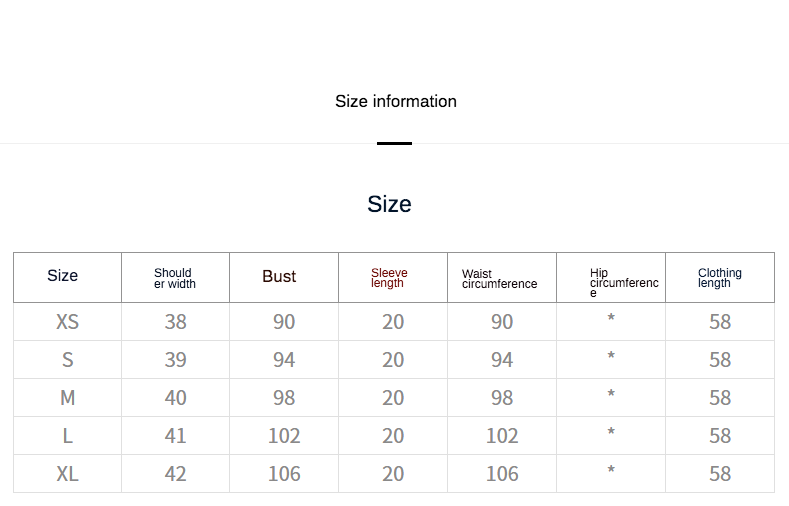
Task: Select the L size row label
Action: (67, 436)
